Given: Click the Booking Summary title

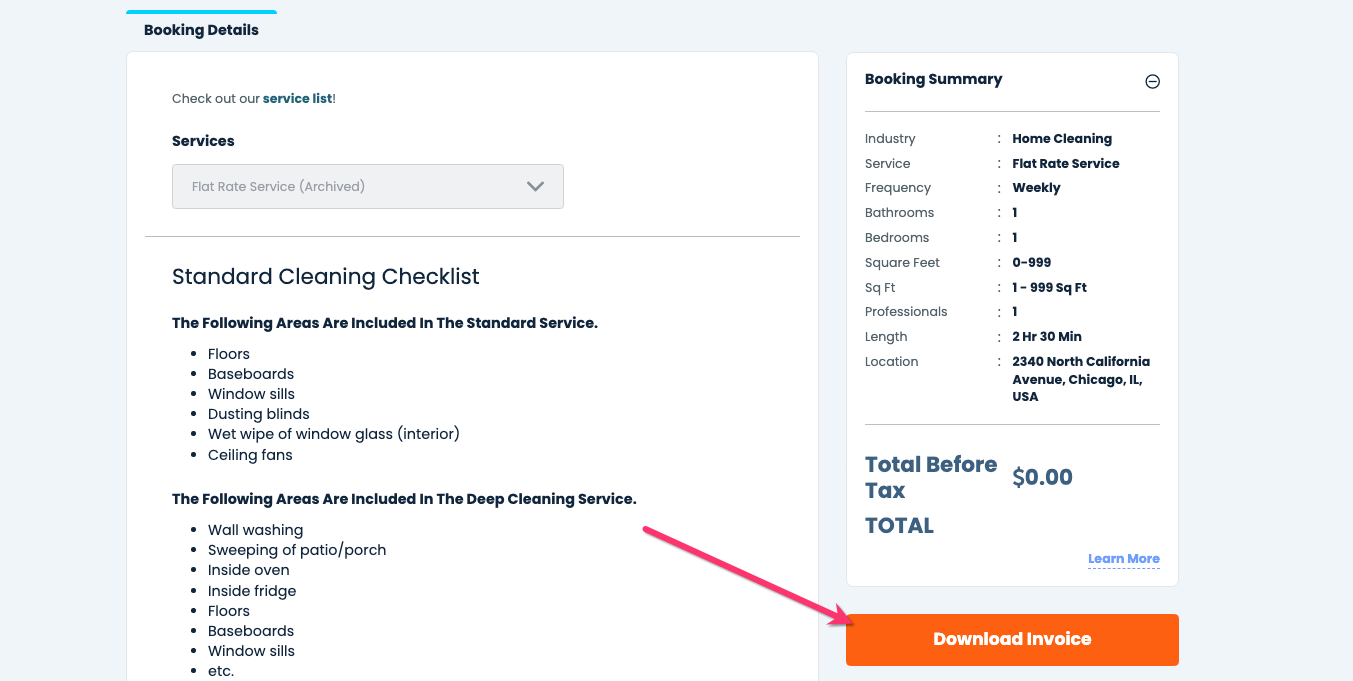Looking at the screenshot, I should click(x=933, y=79).
